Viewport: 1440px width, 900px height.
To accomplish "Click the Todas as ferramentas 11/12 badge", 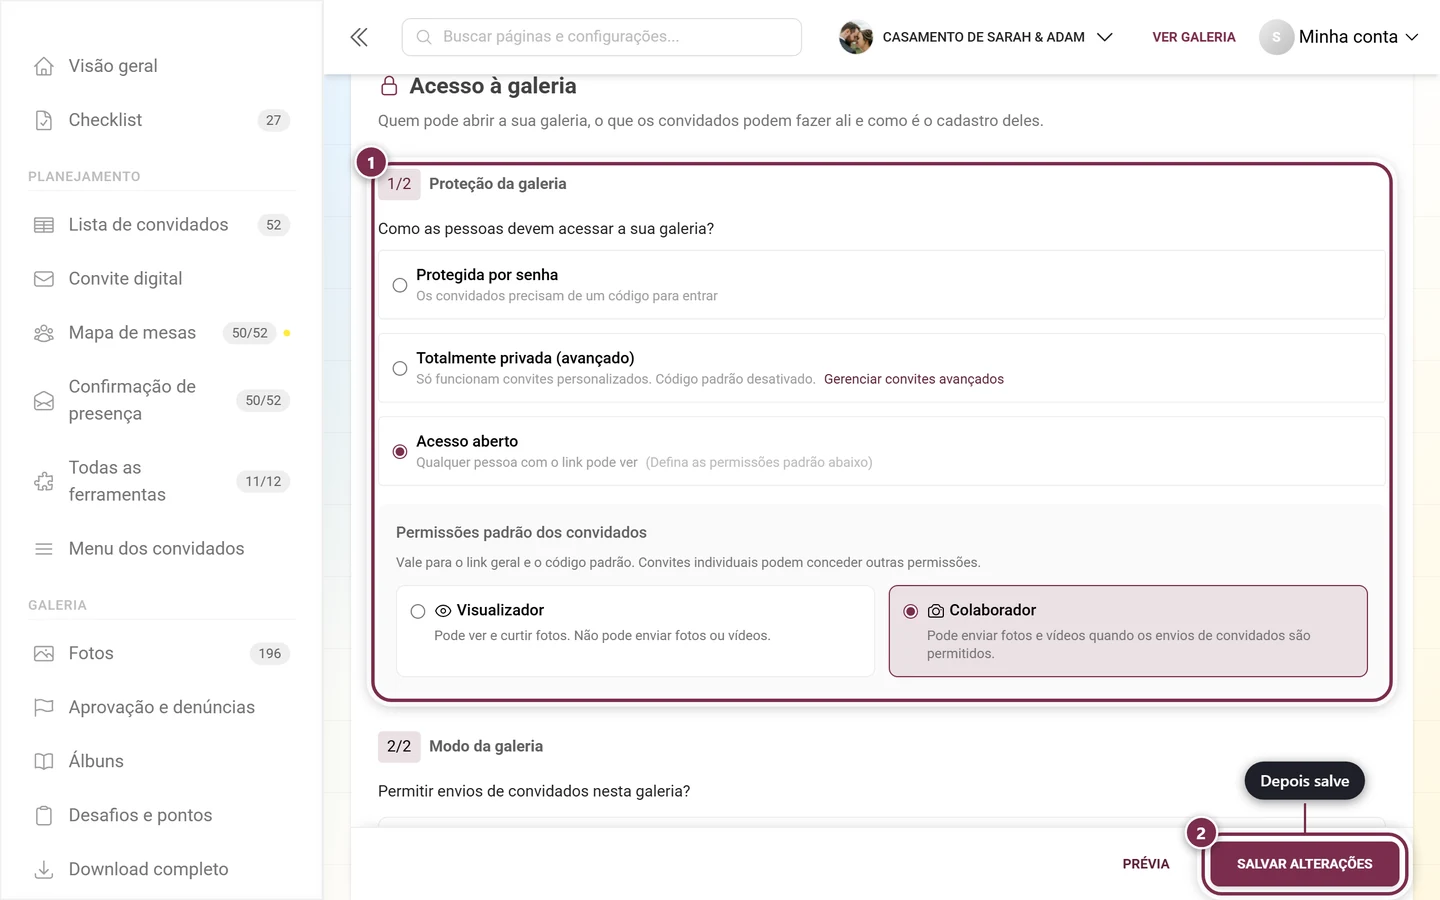I will [264, 481].
